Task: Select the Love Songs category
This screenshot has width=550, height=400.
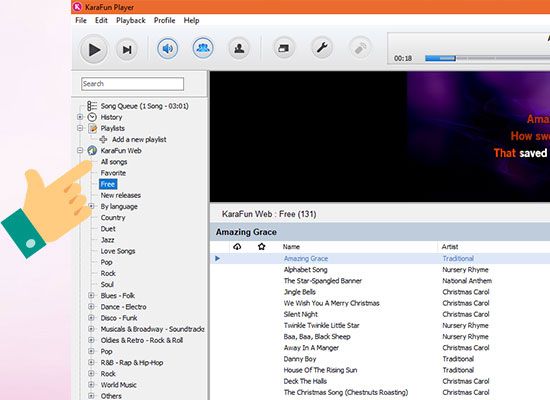Action: coord(118,251)
